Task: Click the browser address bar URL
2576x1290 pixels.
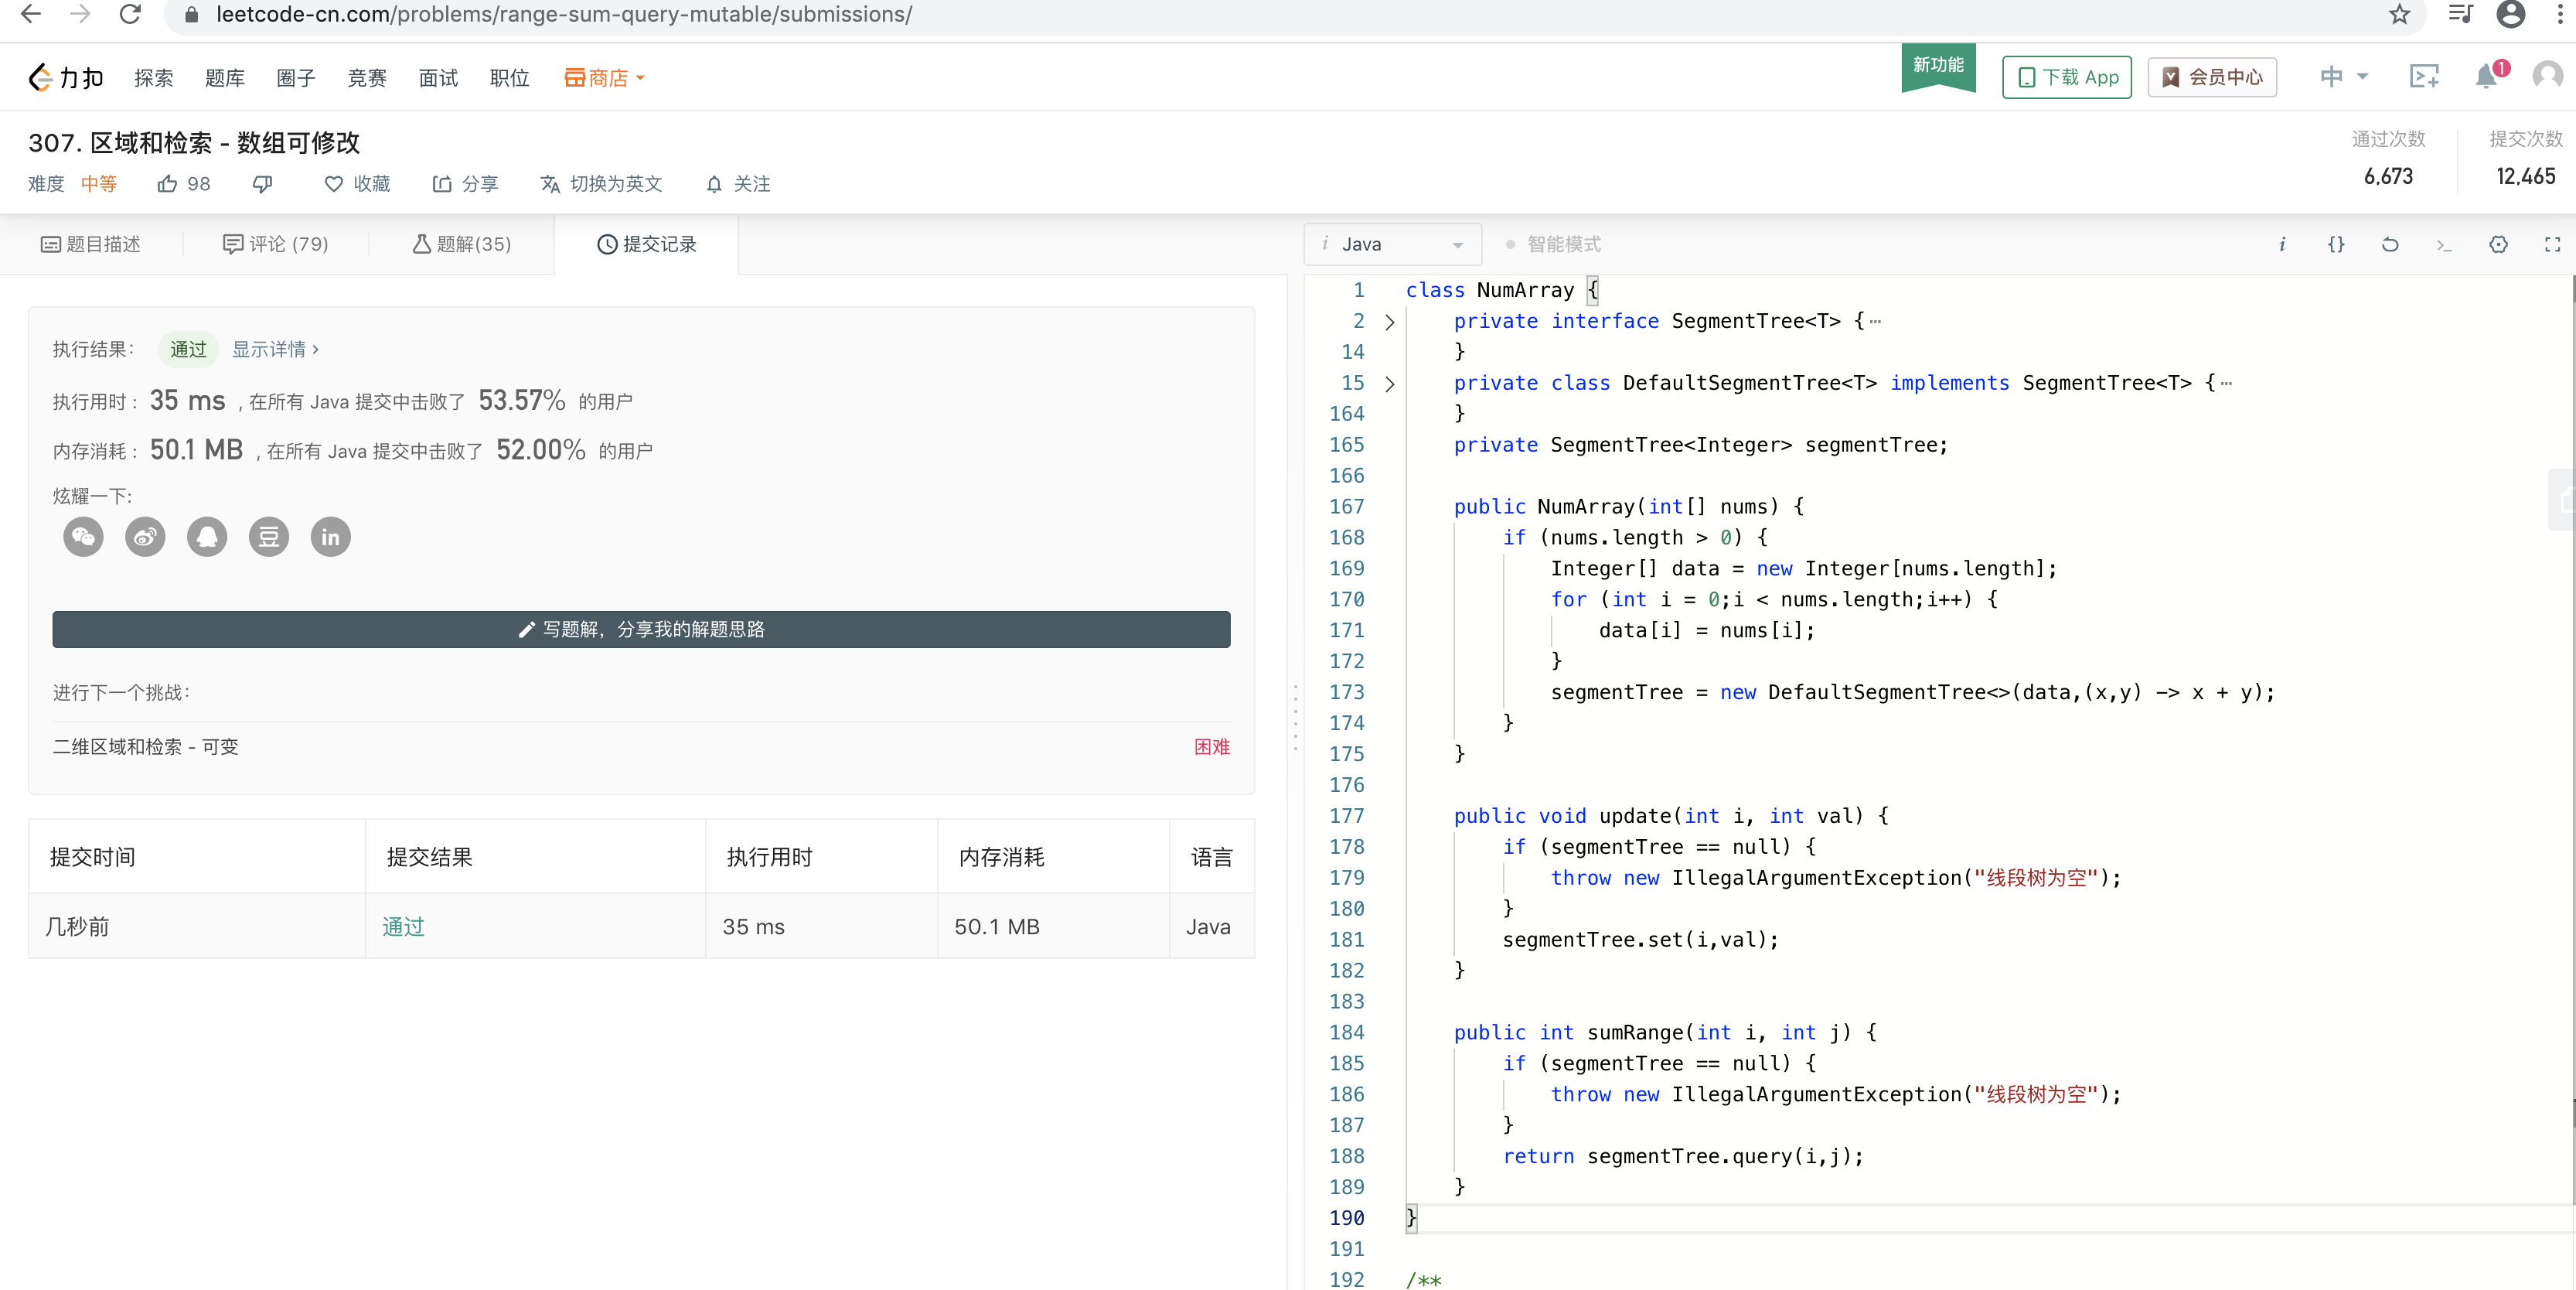Action: [564, 14]
